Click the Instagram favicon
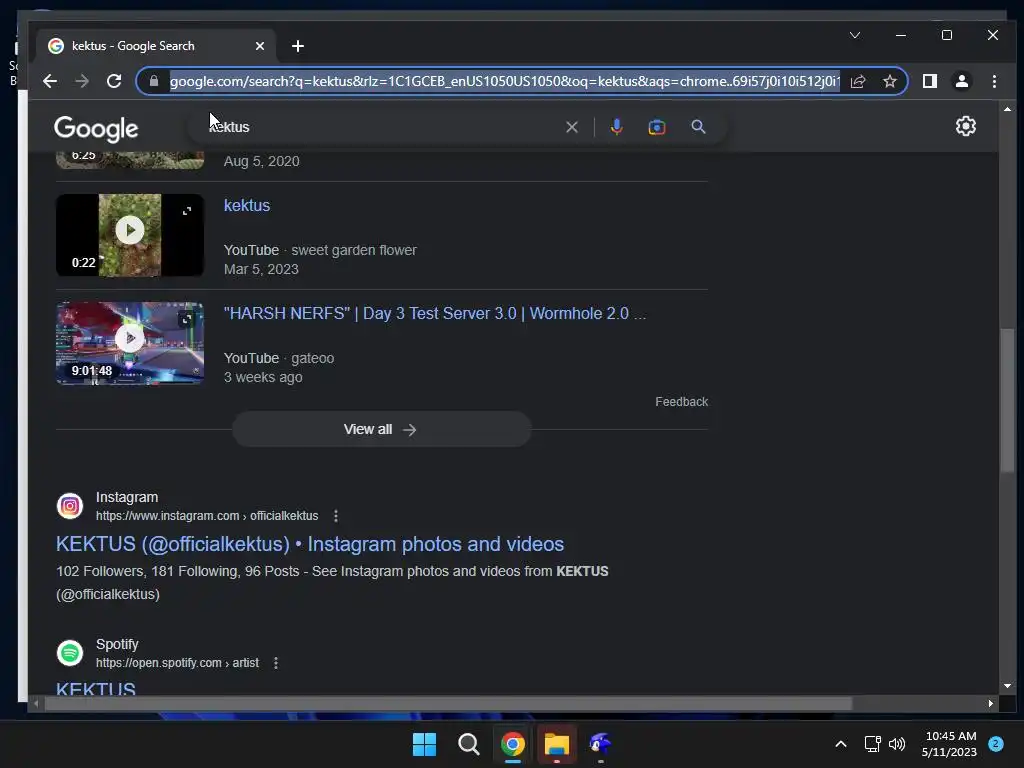Viewport: 1024px width, 768px height. coord(70,506)
